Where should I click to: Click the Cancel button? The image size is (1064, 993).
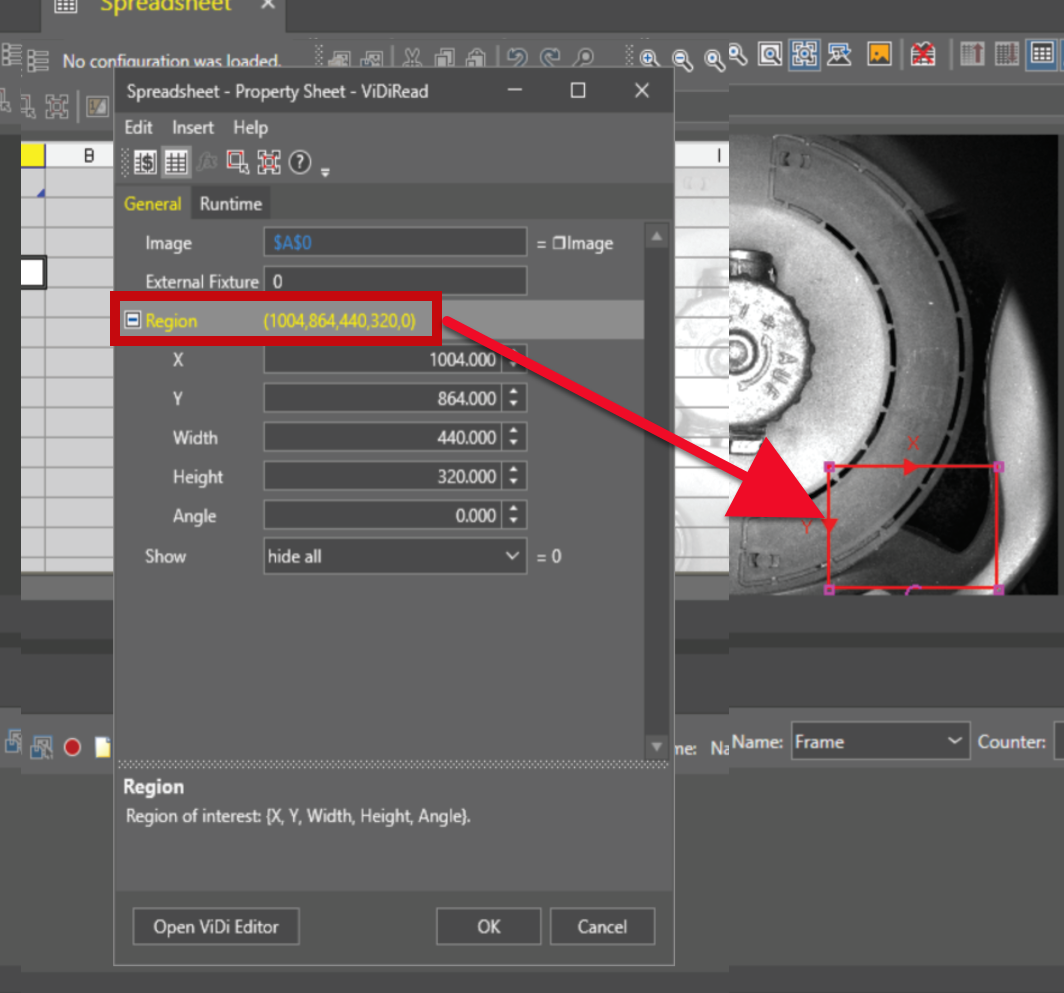click(602, 927)
